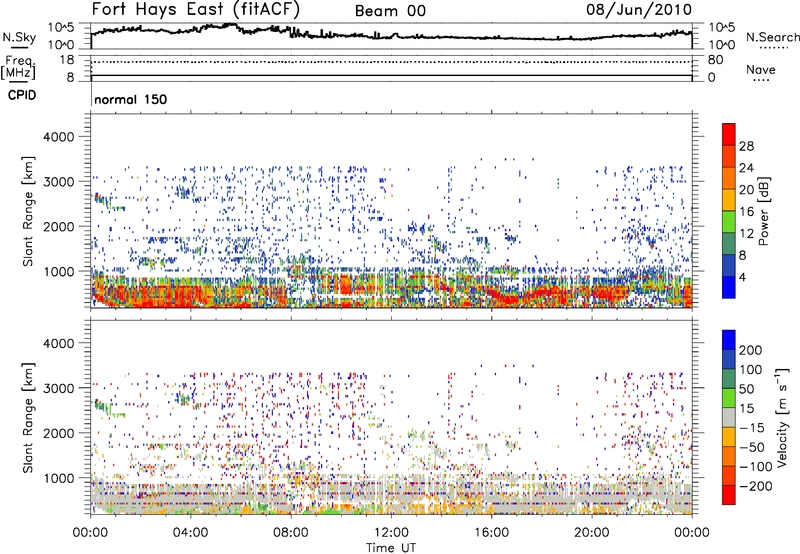Screen dimensions: 800x554
Task: Click the '80' Nave axis tick
Action: (715, 60)
